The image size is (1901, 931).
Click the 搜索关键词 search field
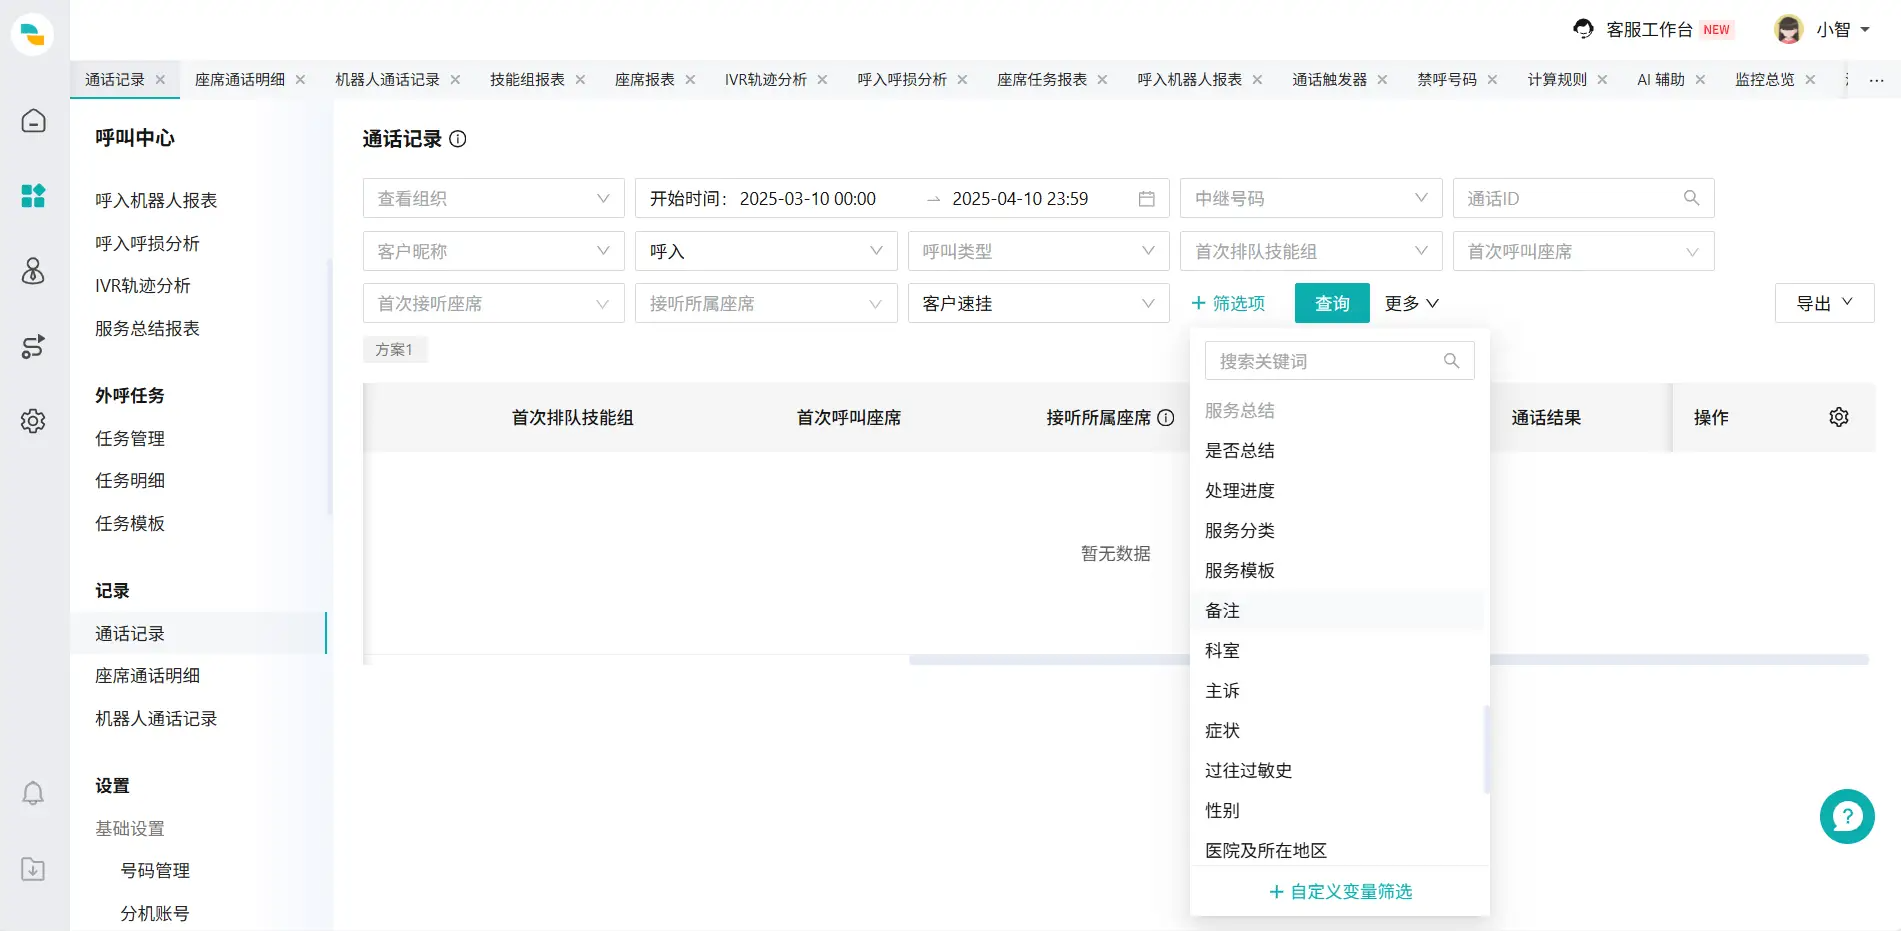click(x=1340, y=361)
